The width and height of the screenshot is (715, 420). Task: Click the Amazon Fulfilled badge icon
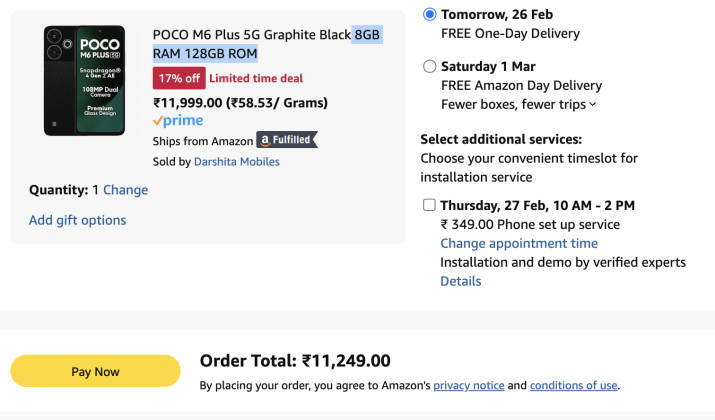286,140
